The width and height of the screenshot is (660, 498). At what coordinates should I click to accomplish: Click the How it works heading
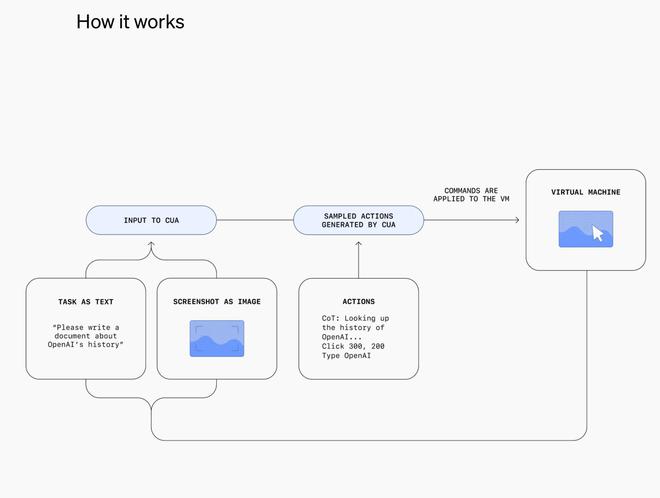tap(130, 21)
